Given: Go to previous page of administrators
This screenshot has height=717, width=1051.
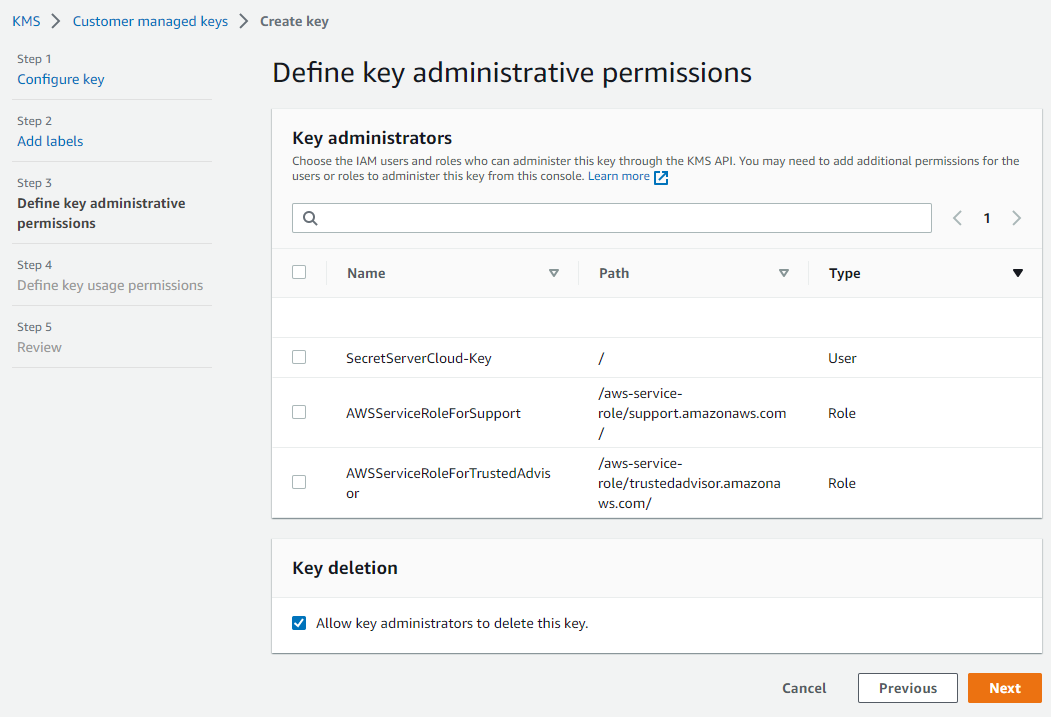Looking at the screenshot, I should (x=957, y=218).
